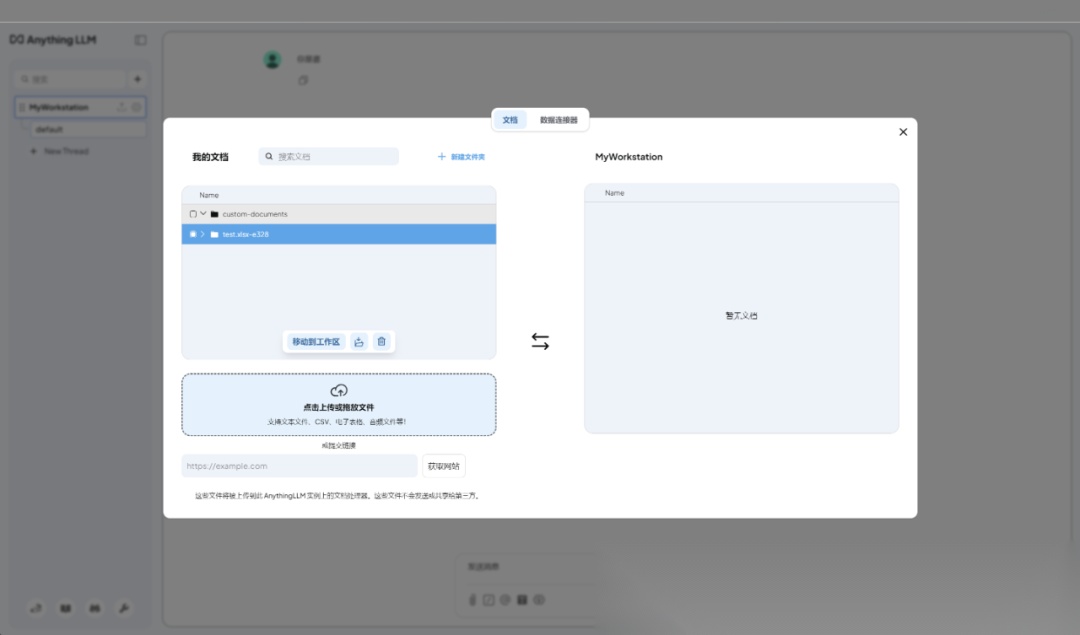The height and width of the screenshot is (635, 1080).
Task: Click the trash delete icon in document toolbar
Action: pyautogui.click(x=382, y=342)
